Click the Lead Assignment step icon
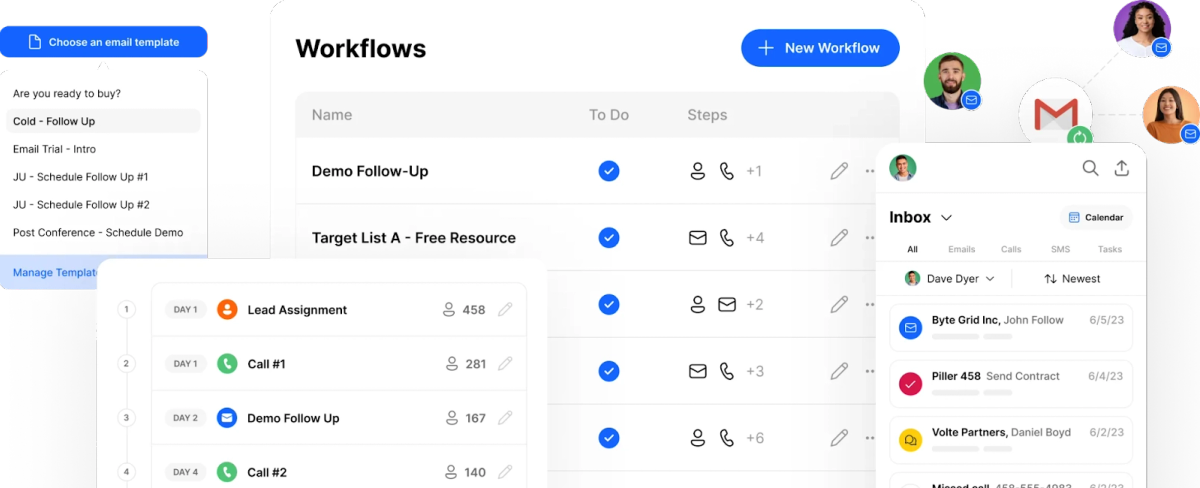Viewport: 1200px width, 488px height. (x=227, y=310)
